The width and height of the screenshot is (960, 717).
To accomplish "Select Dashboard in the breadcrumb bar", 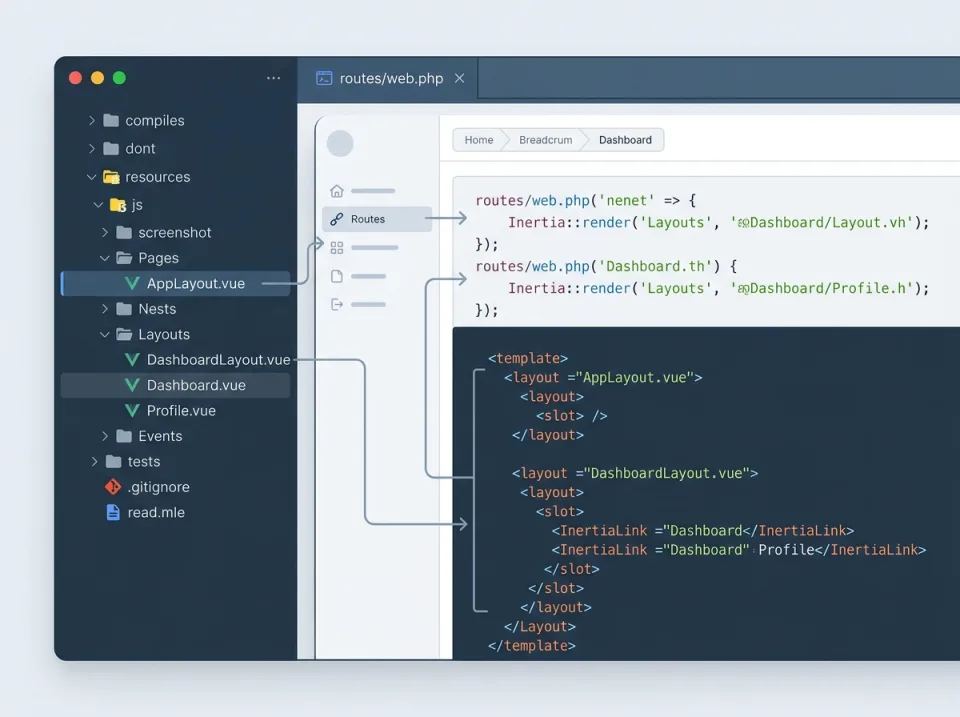I will point(625,140).
